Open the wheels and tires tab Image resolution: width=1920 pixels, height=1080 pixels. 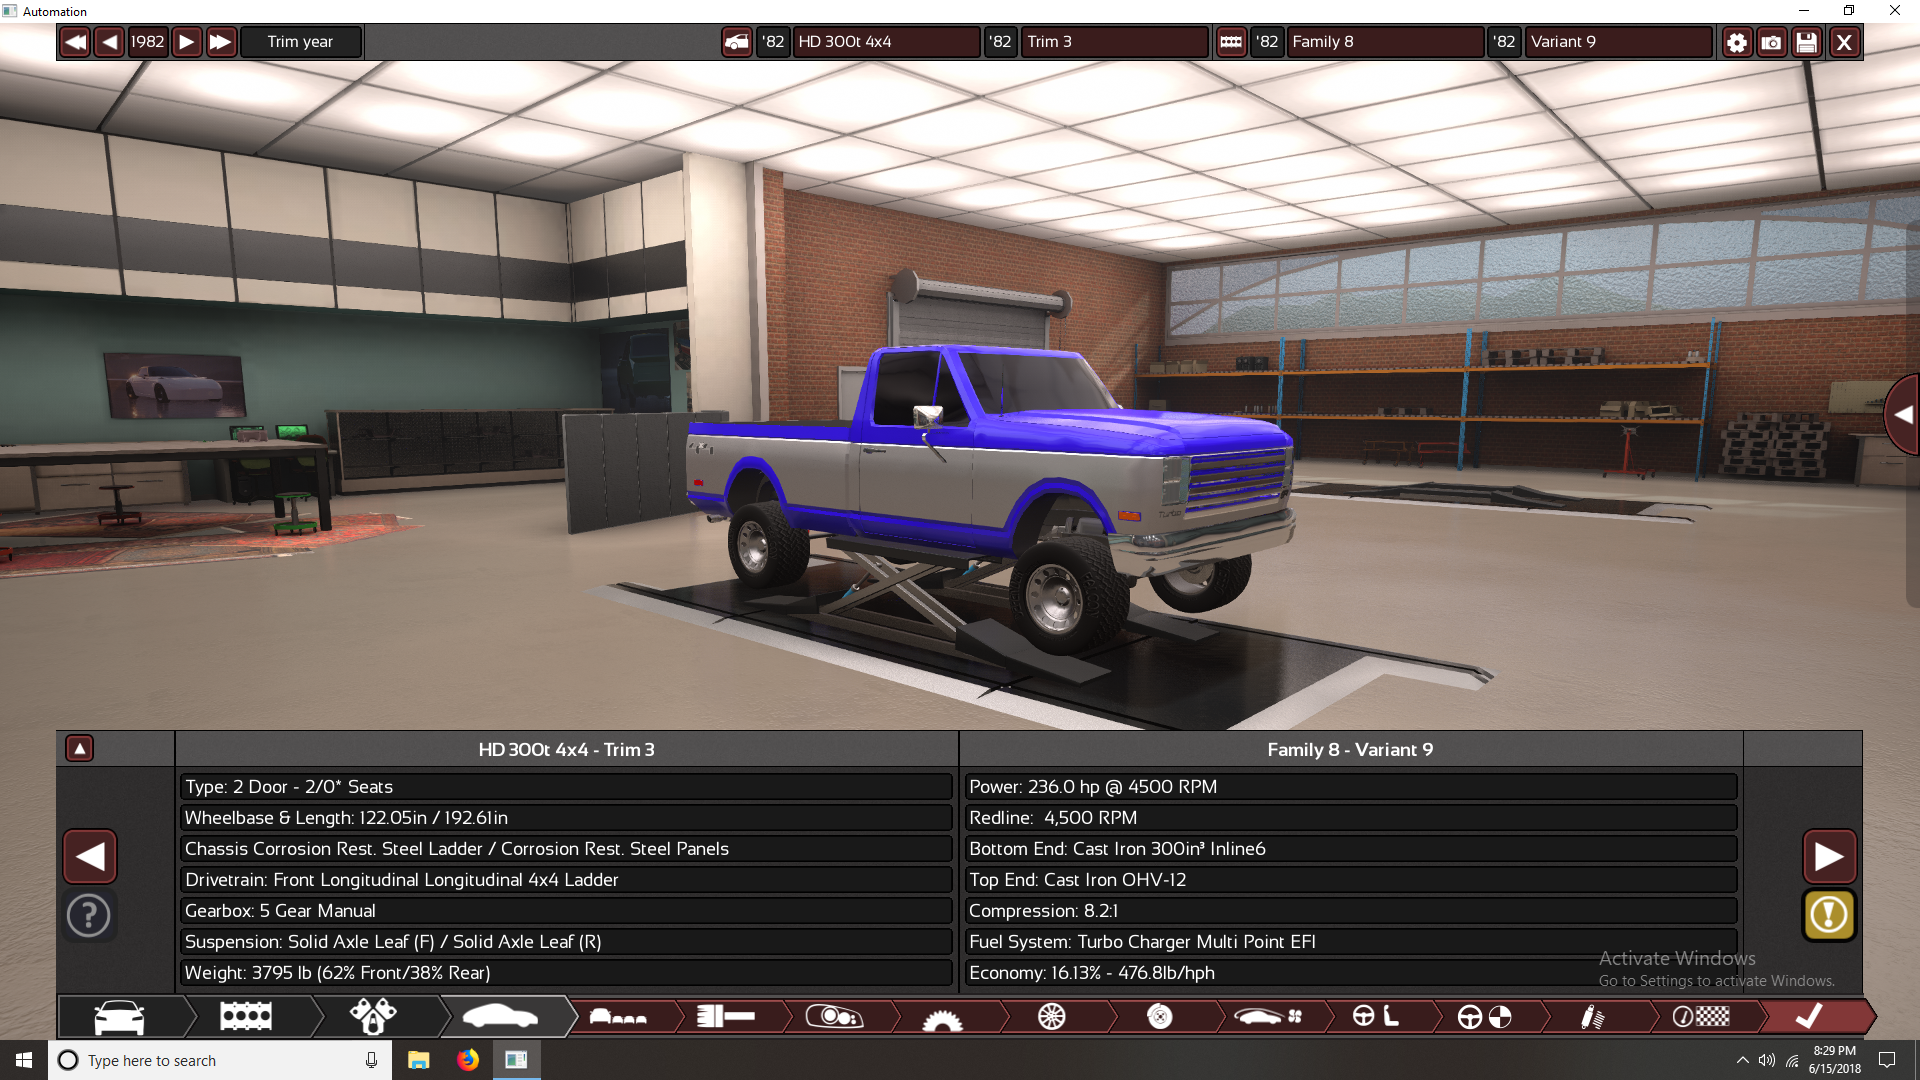pos(1051,1017)
